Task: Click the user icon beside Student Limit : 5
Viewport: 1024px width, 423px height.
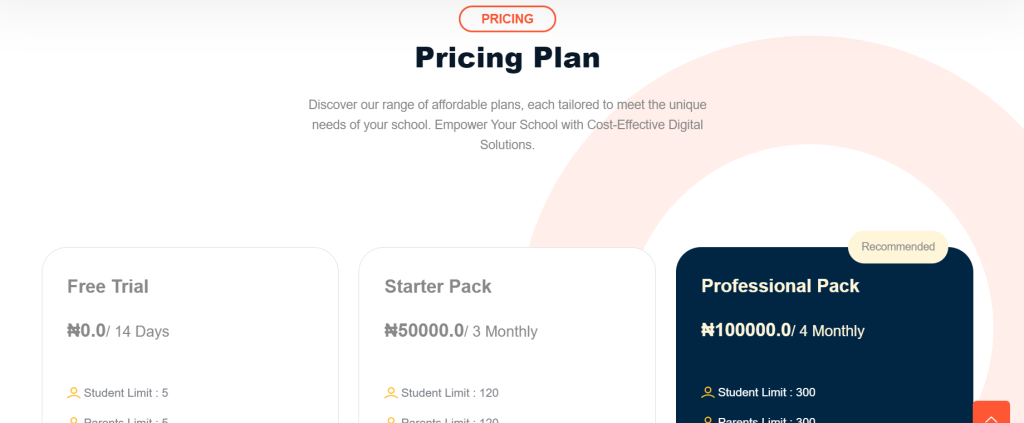Action: click(x=73, y=393)
